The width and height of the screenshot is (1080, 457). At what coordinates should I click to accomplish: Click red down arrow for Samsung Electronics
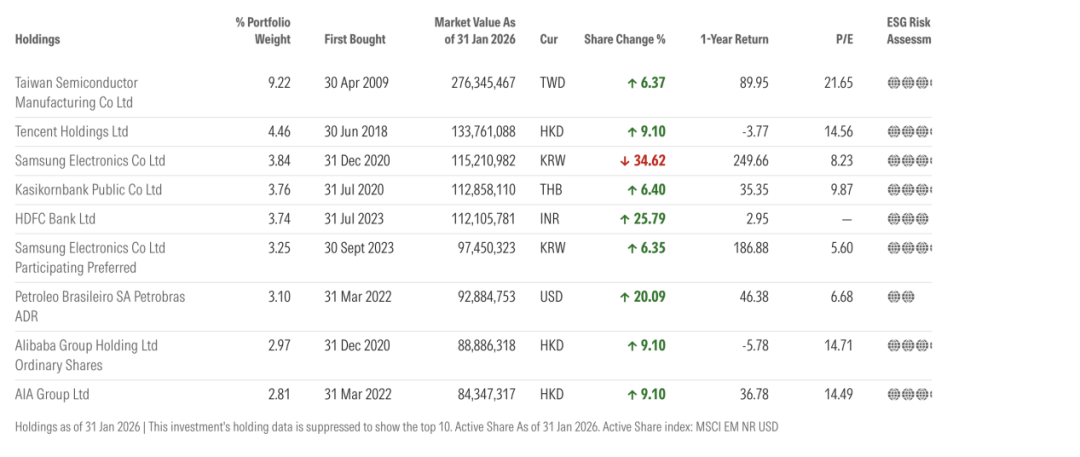point(625,161)
